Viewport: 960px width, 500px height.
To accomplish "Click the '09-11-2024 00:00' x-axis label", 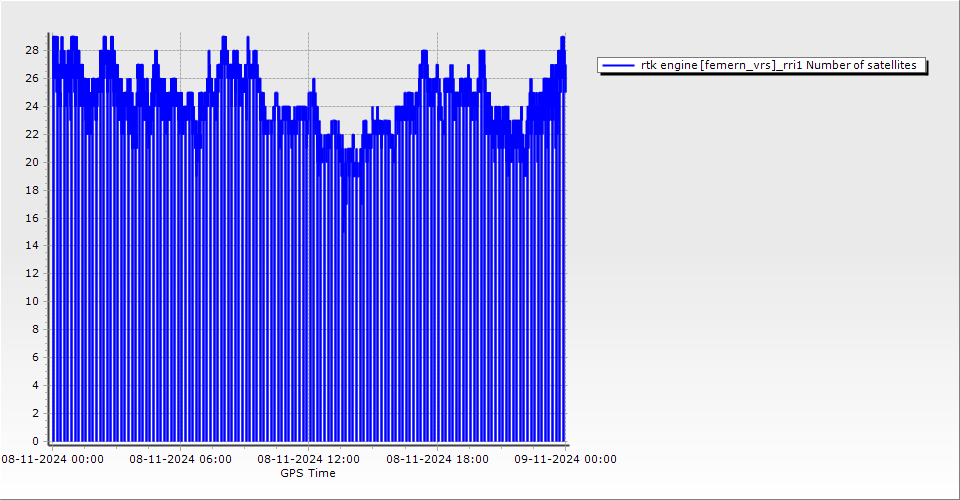I will [565, 459].
